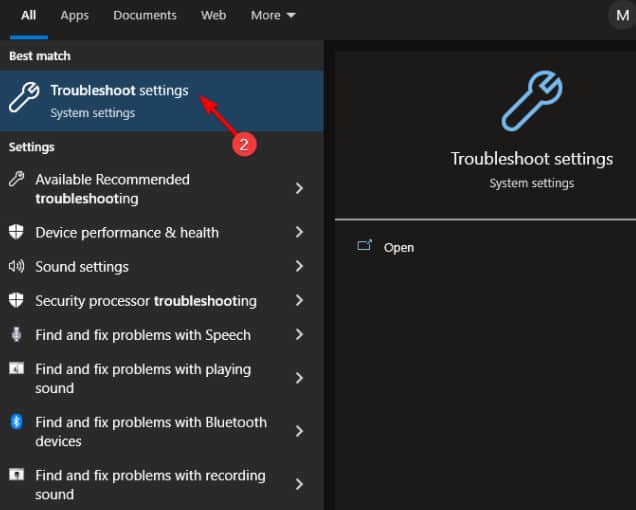Expand Available Recommended troubleshooting chevron
The image size is (636, 510).
(x=299, y=188)
